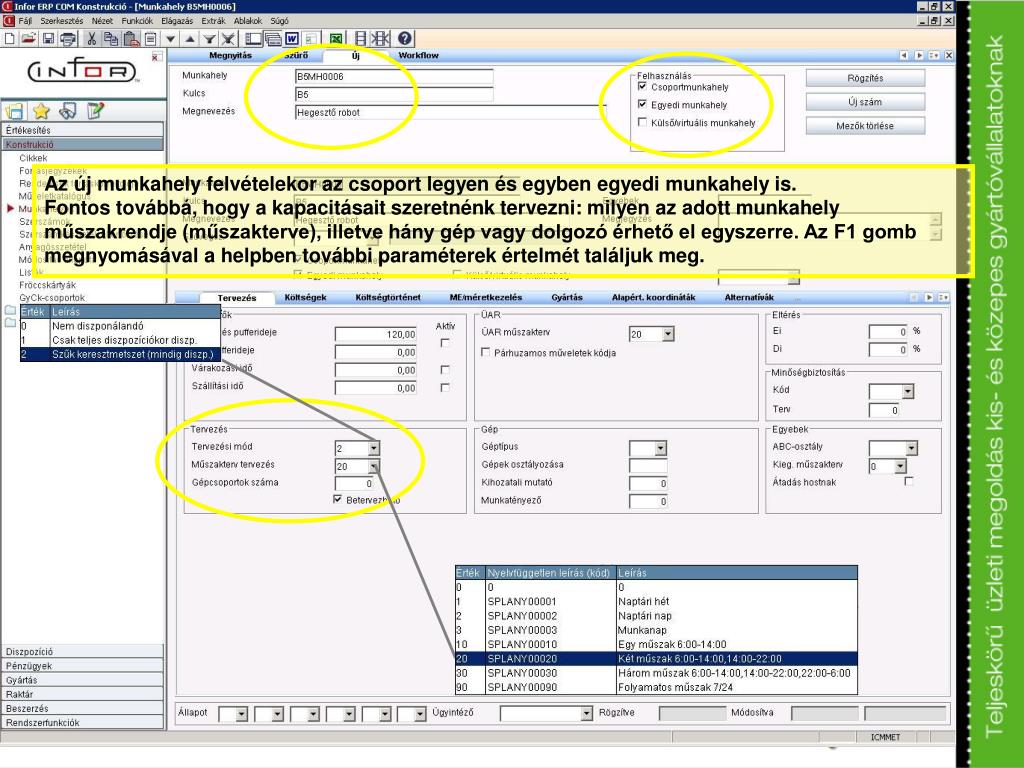This screenshot has width=1024, height=768.
Task: Enable the Átadás hostnak checkbox
Action: tap(908, 481)
